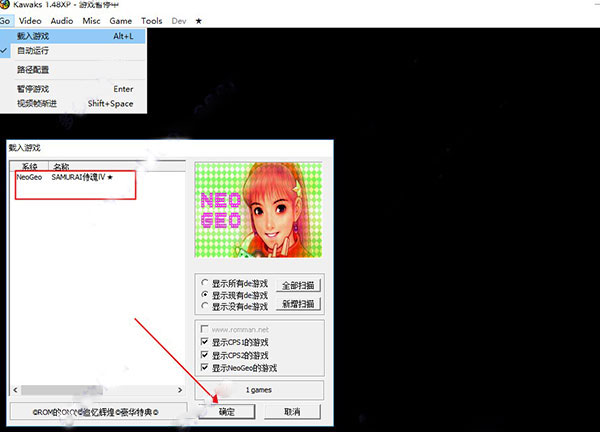
Task: Click the 全部扫描 button
Action: [x=298, y=285]
